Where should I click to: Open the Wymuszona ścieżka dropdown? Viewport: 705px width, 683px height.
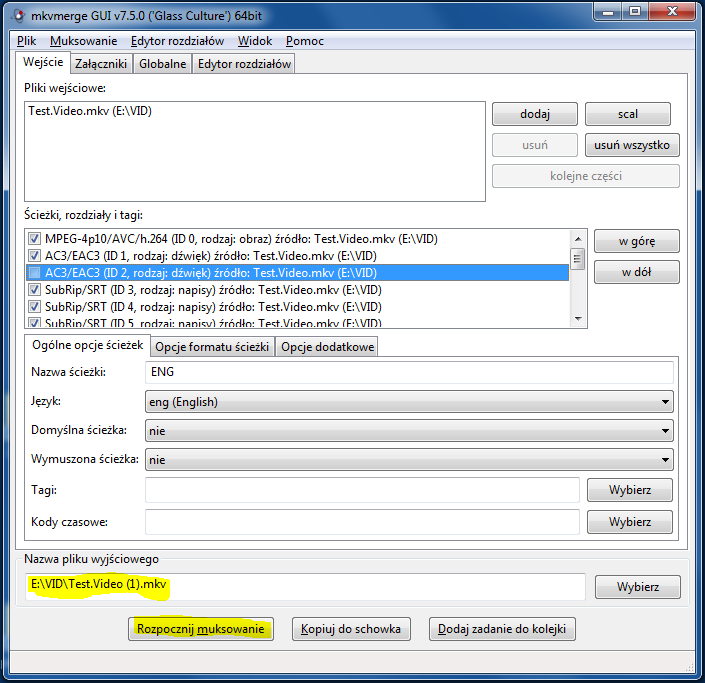click(x=409, y=460)
